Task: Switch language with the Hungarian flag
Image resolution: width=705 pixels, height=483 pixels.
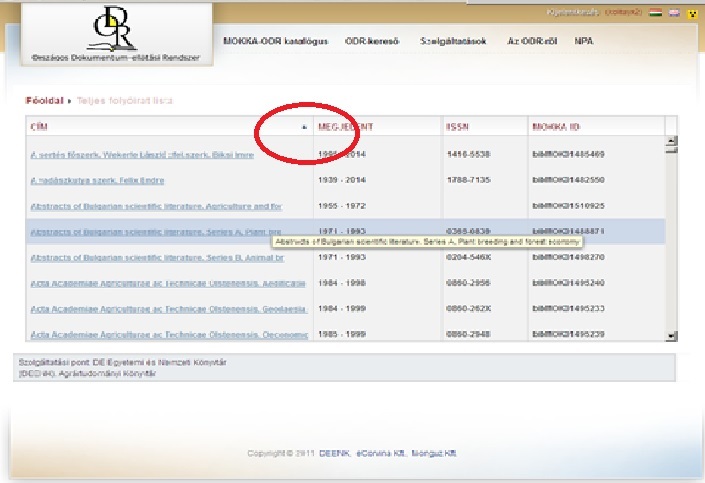Action: pyautogui.click(x=657, y=13)
